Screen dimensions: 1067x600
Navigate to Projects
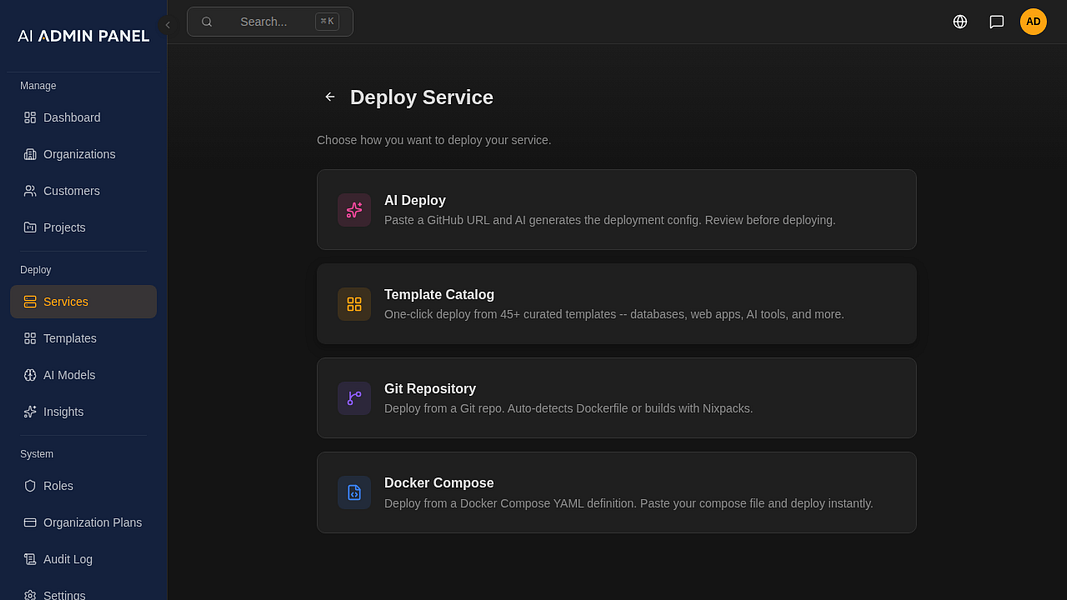click(83, 228)
